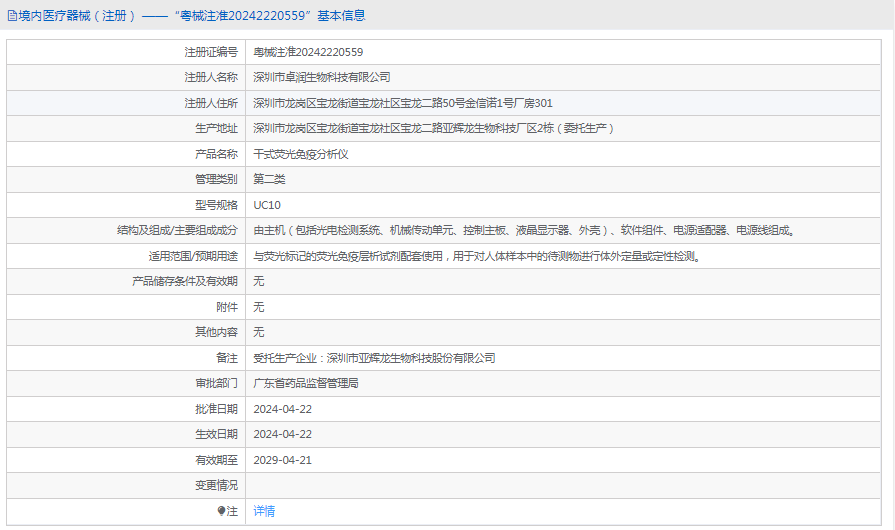The image size is (895, 530).
Task: Click the 其他内容 label
Action: (x=216, y=332)
